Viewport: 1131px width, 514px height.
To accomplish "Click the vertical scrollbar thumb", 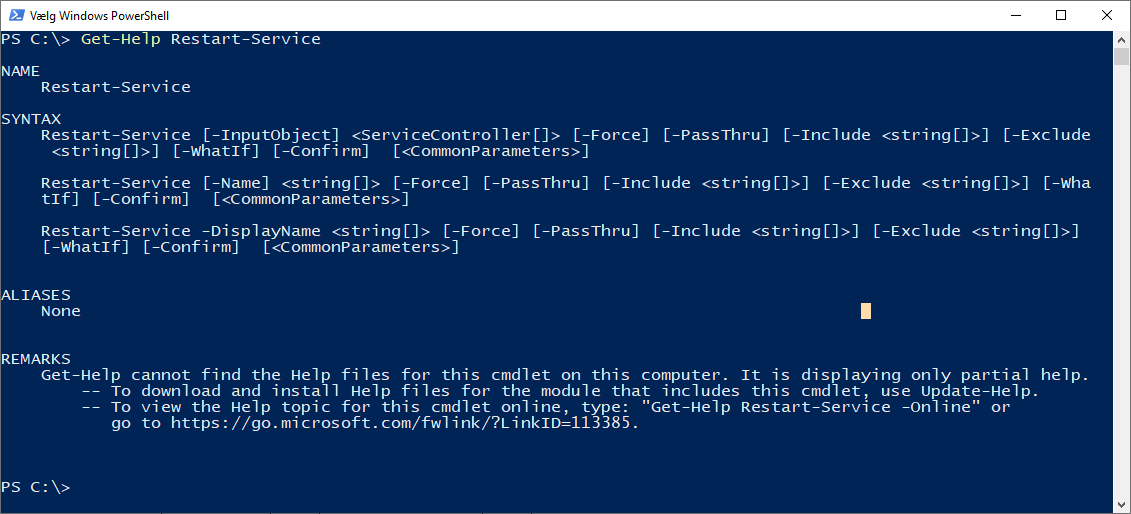I will [x=1122, y=55].
